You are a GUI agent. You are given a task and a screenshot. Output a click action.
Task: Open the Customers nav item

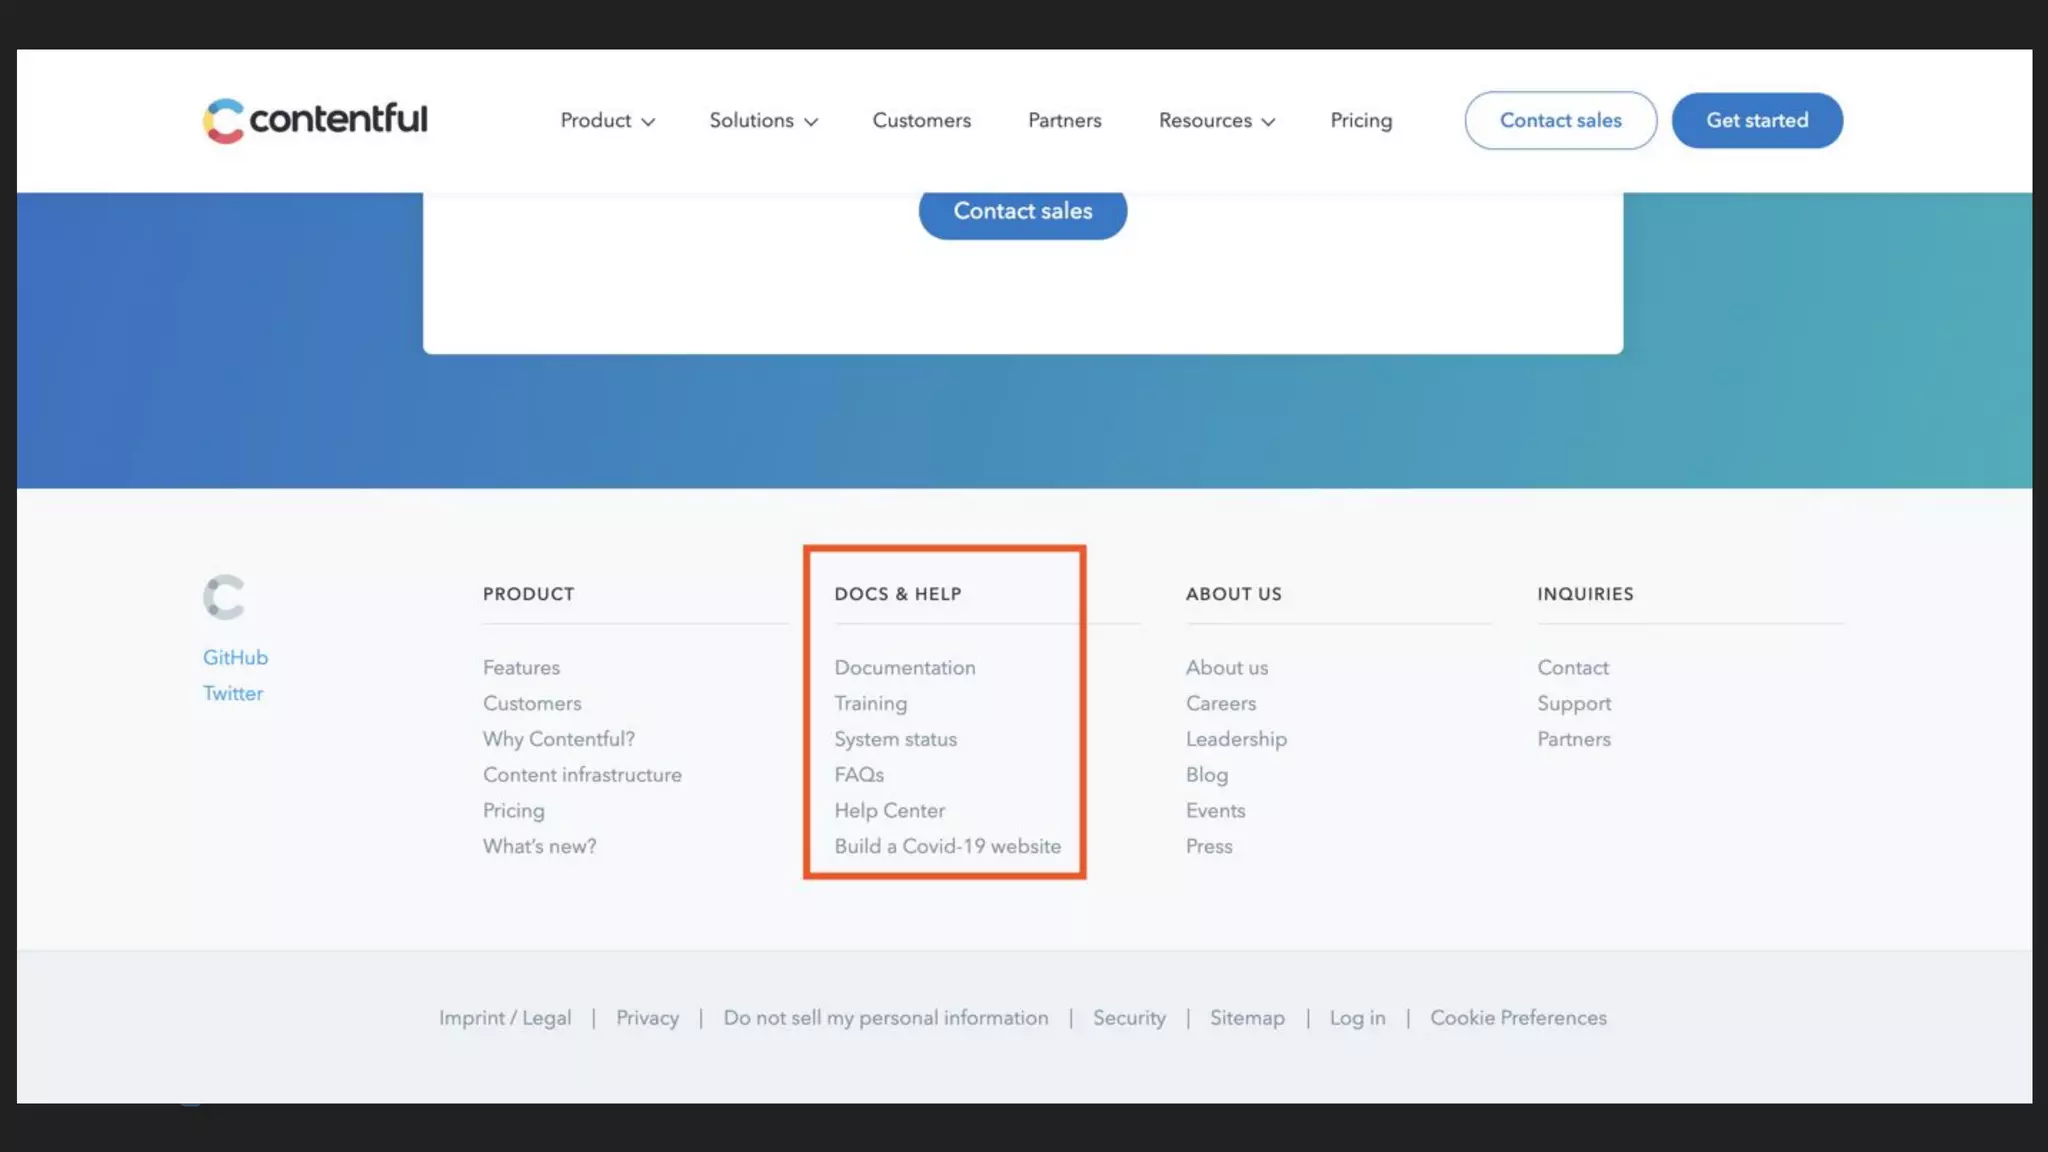click(921, 121)
